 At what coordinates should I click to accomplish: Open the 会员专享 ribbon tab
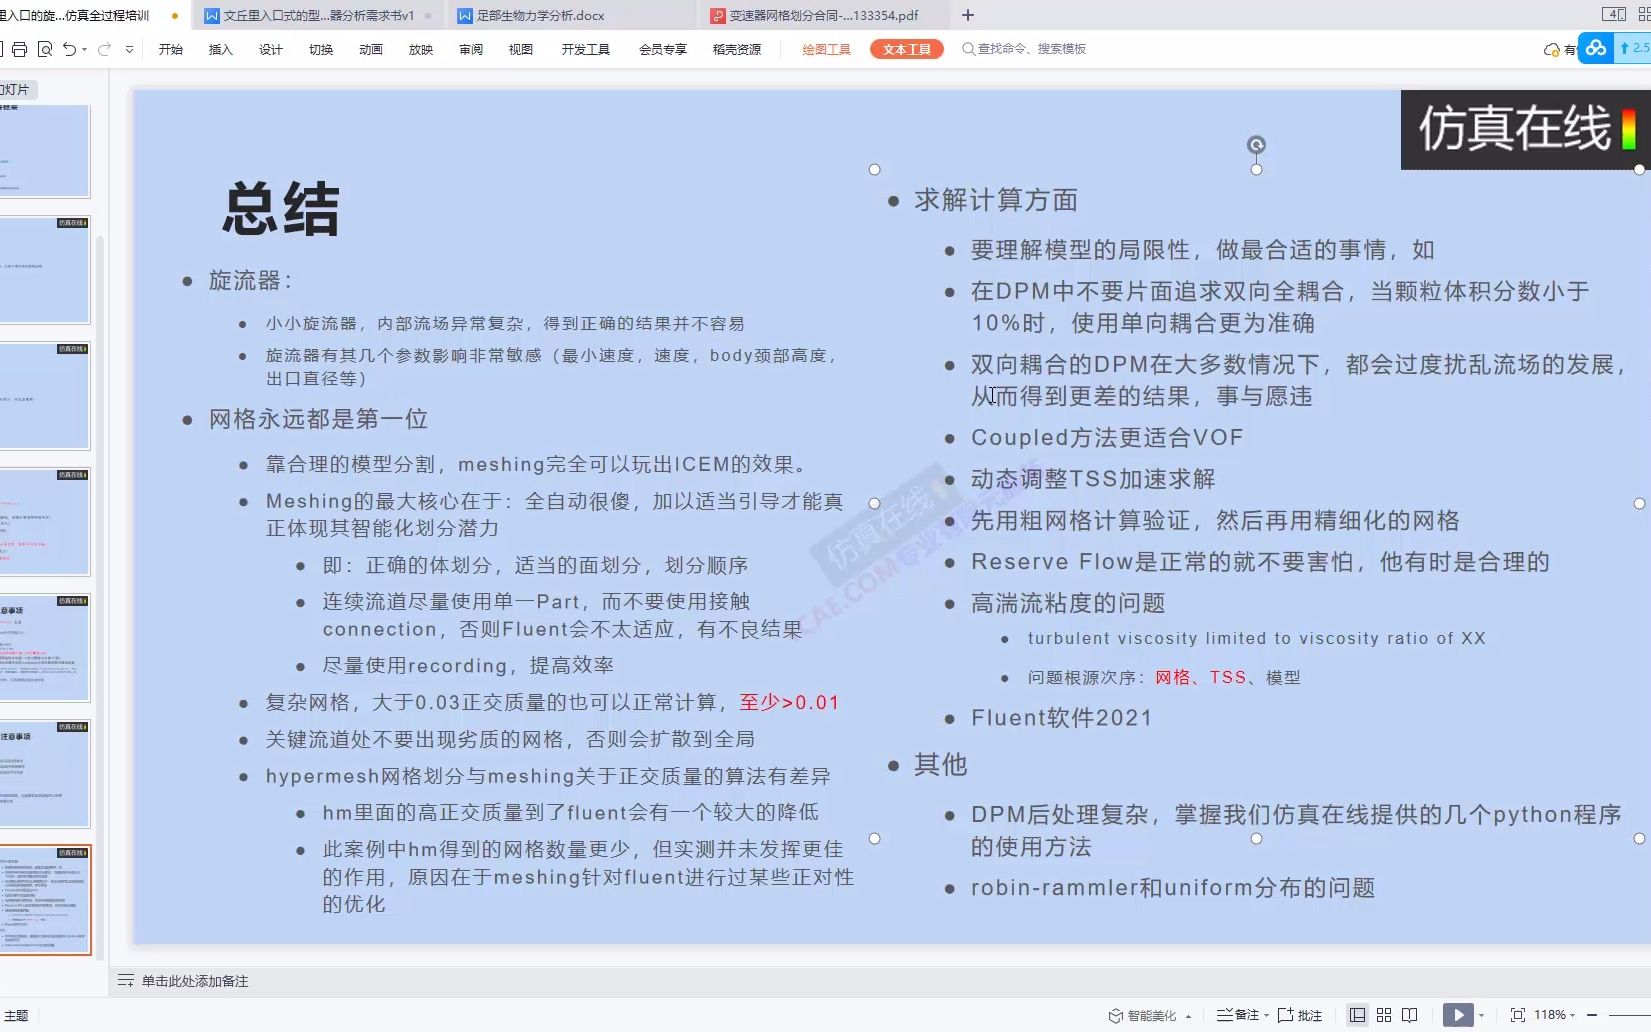pos(663,49)
